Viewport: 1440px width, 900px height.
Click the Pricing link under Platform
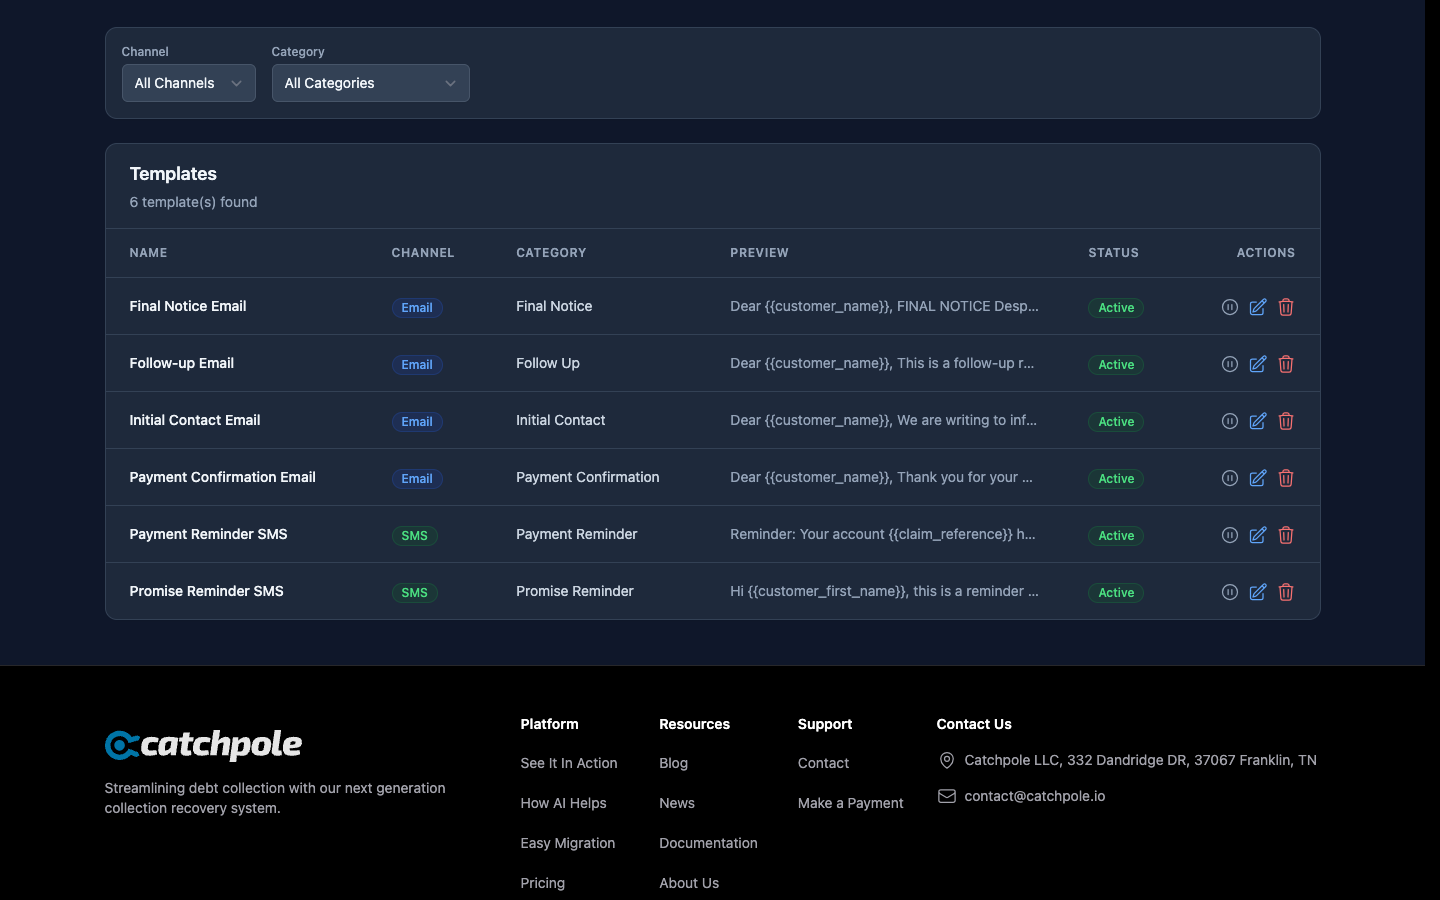coord(542,883)
